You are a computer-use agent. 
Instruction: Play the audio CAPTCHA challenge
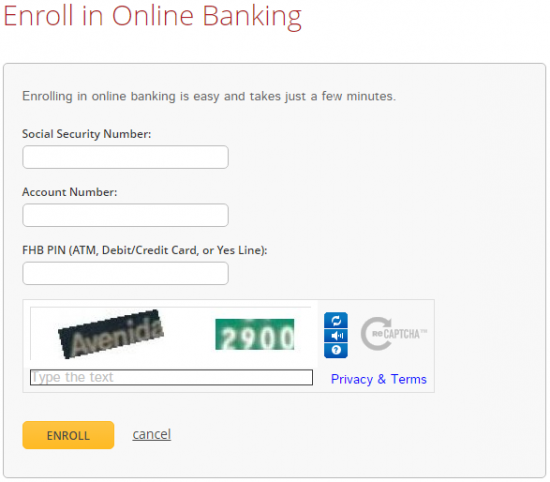click(x=336, y=336)
